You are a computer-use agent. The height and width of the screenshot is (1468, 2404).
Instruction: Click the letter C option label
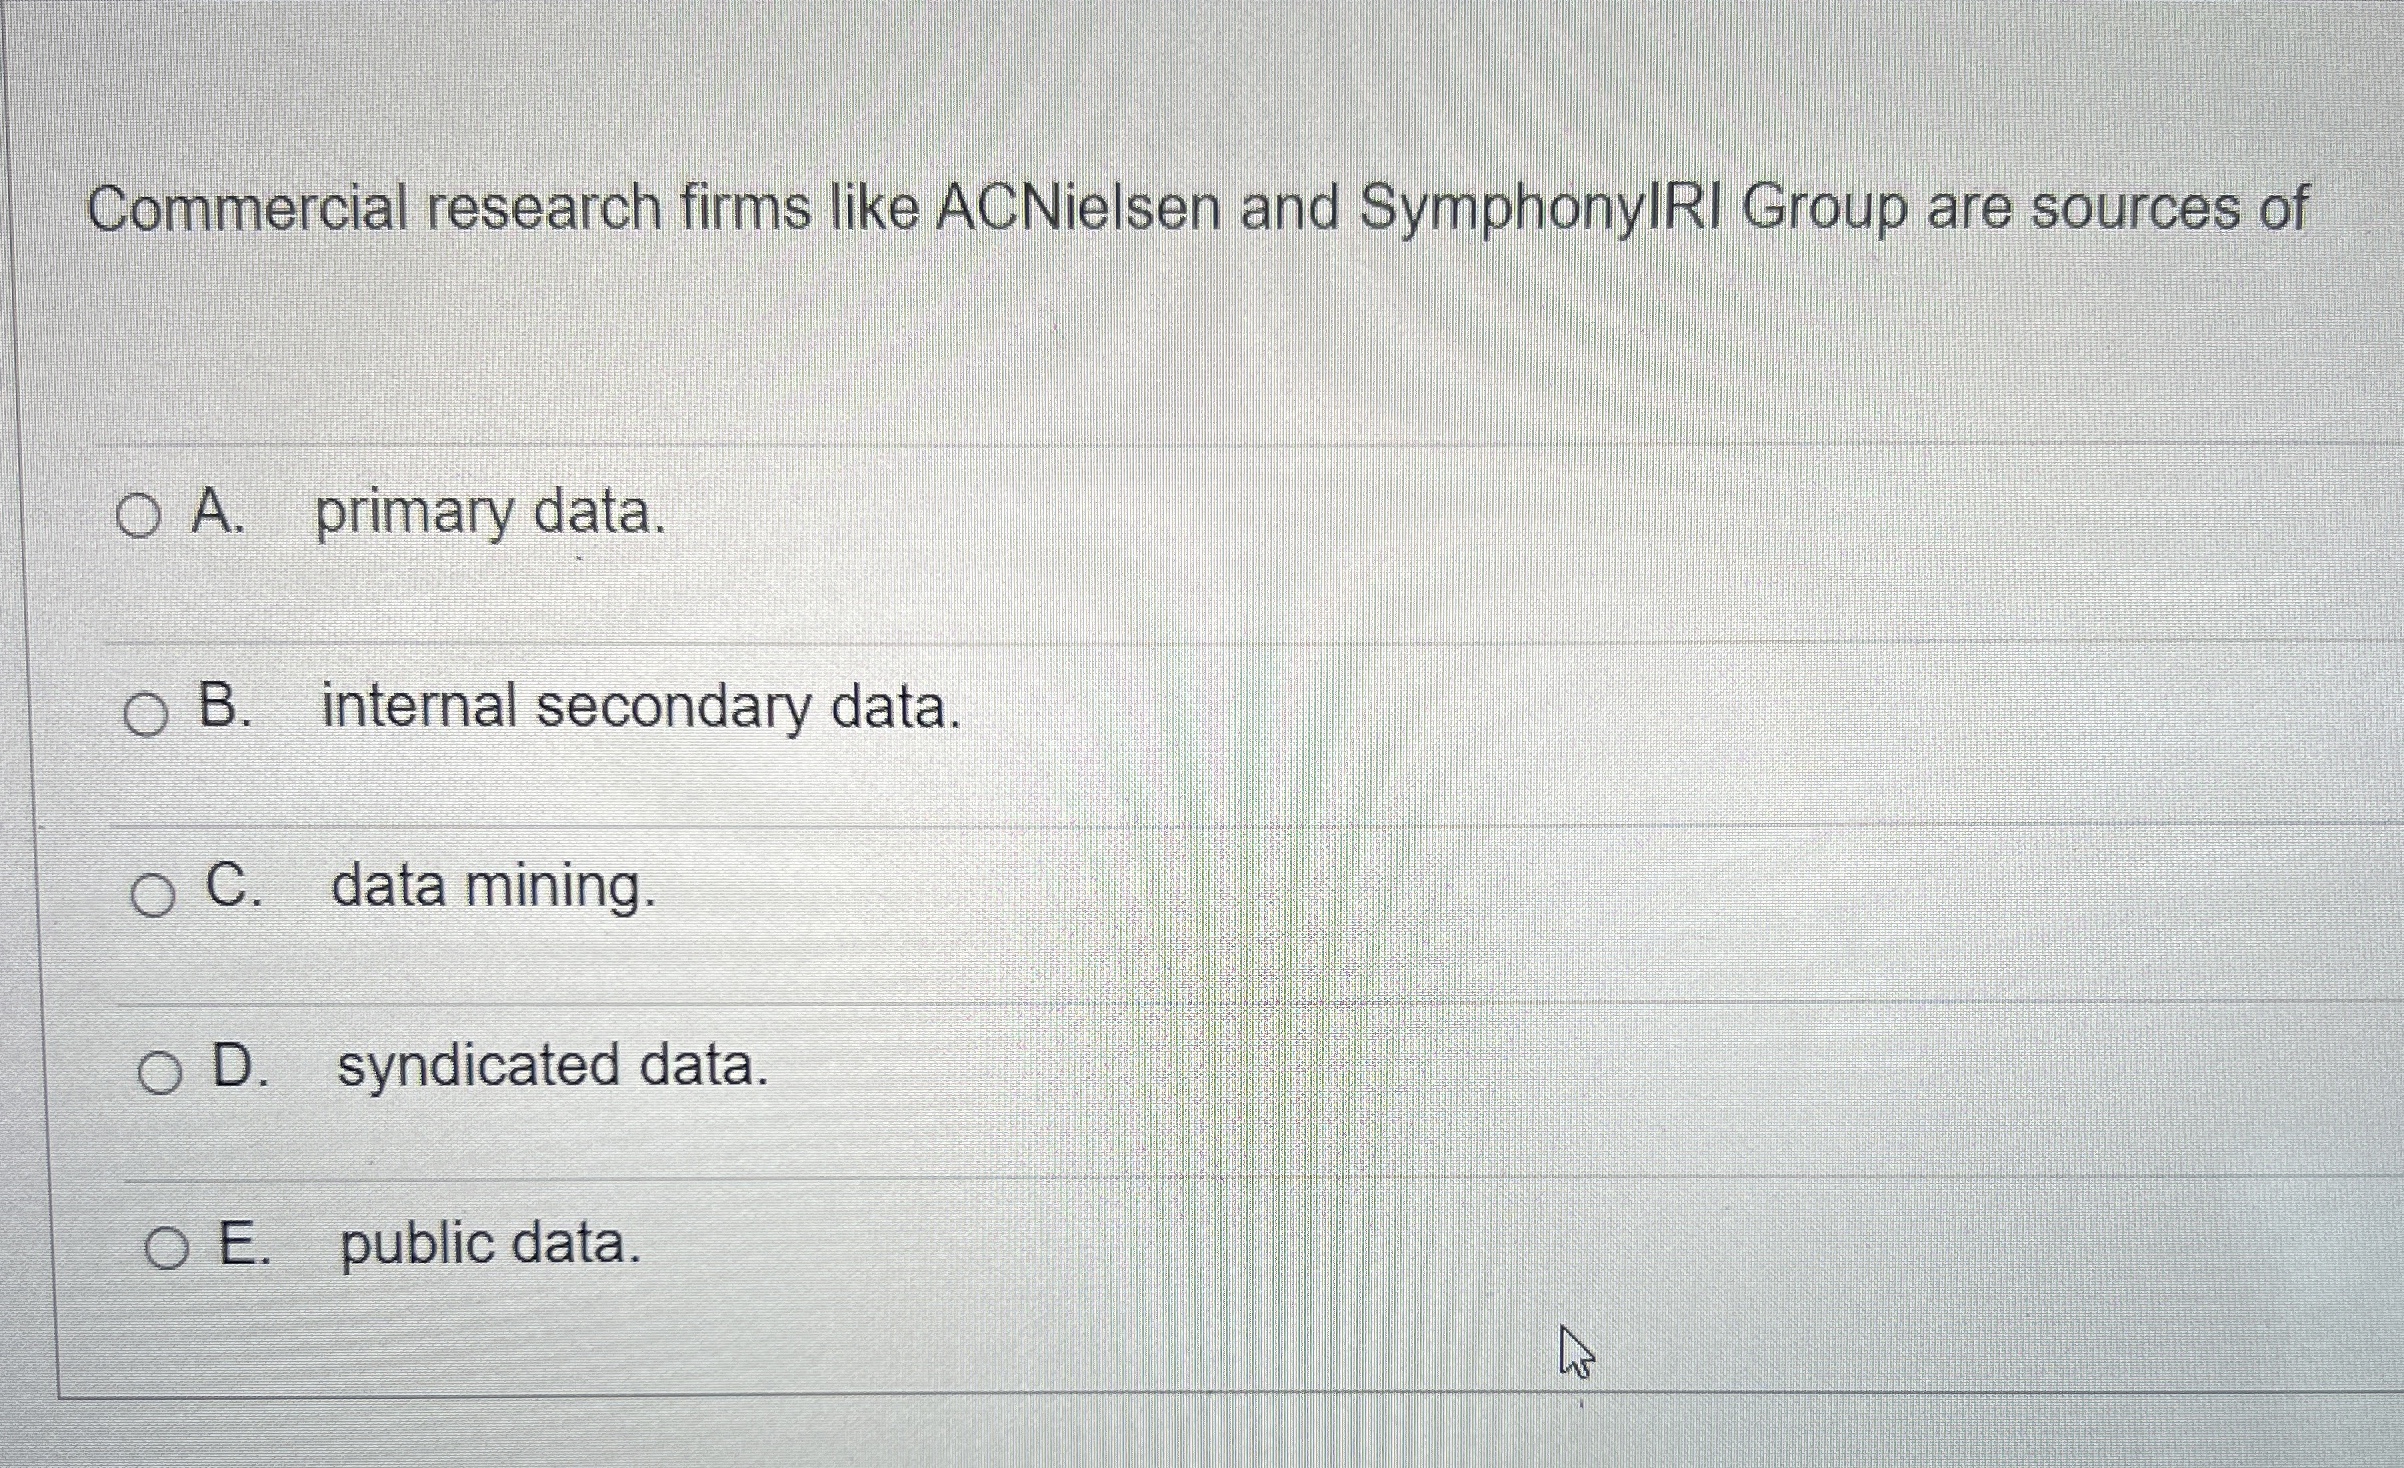click(234, 884)
